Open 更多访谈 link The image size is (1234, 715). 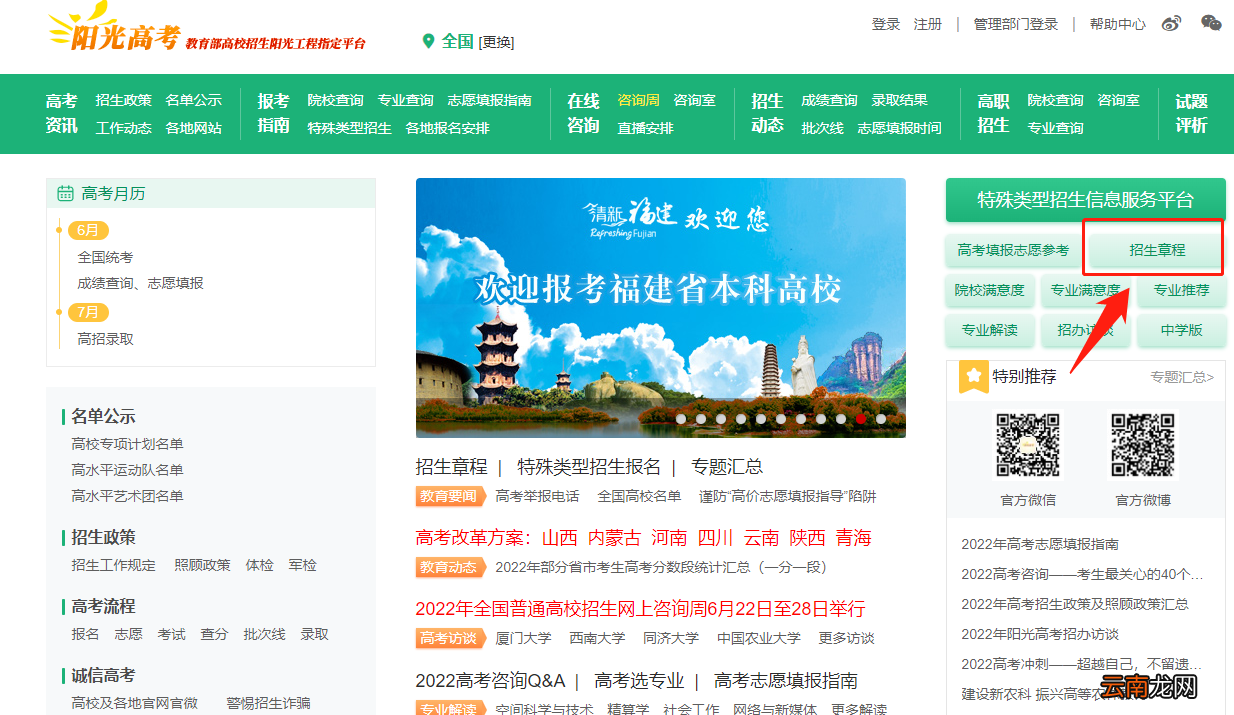coord(846,638)
